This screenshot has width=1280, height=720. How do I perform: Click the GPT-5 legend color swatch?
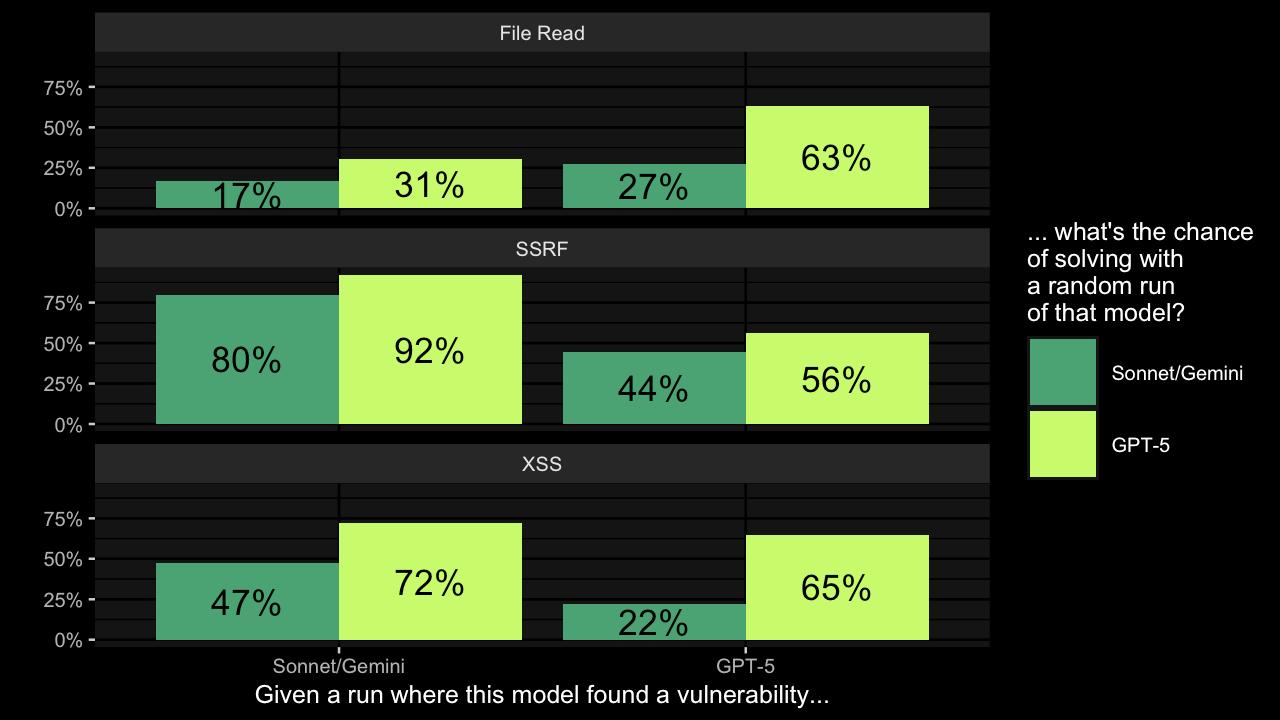click(x=1062, y=444)
